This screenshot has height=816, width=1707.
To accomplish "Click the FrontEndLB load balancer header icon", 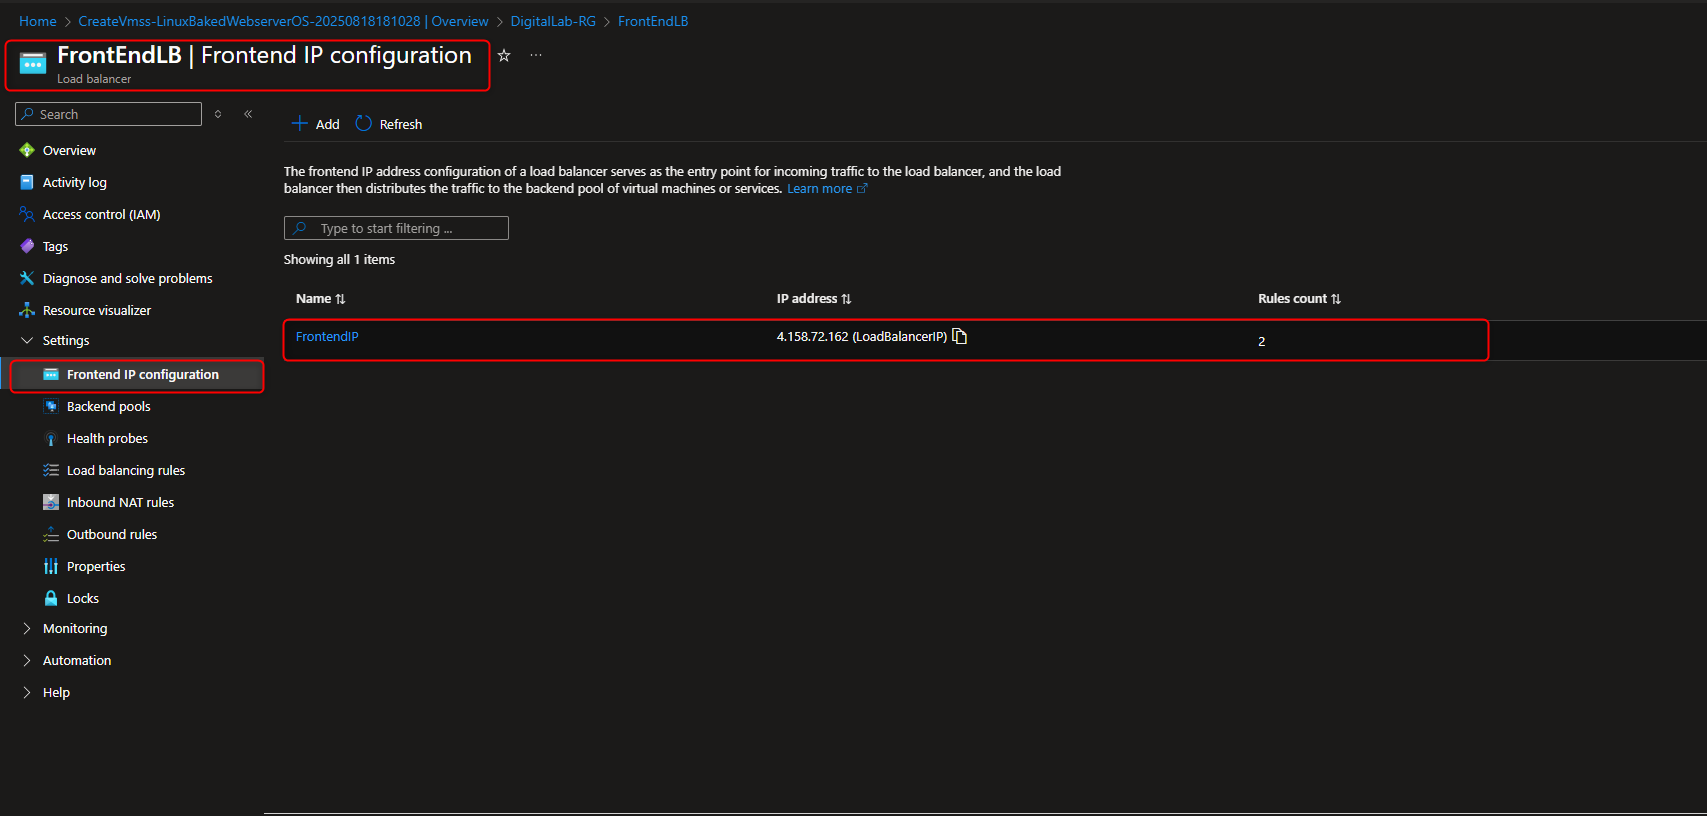I will click(33, 64).
